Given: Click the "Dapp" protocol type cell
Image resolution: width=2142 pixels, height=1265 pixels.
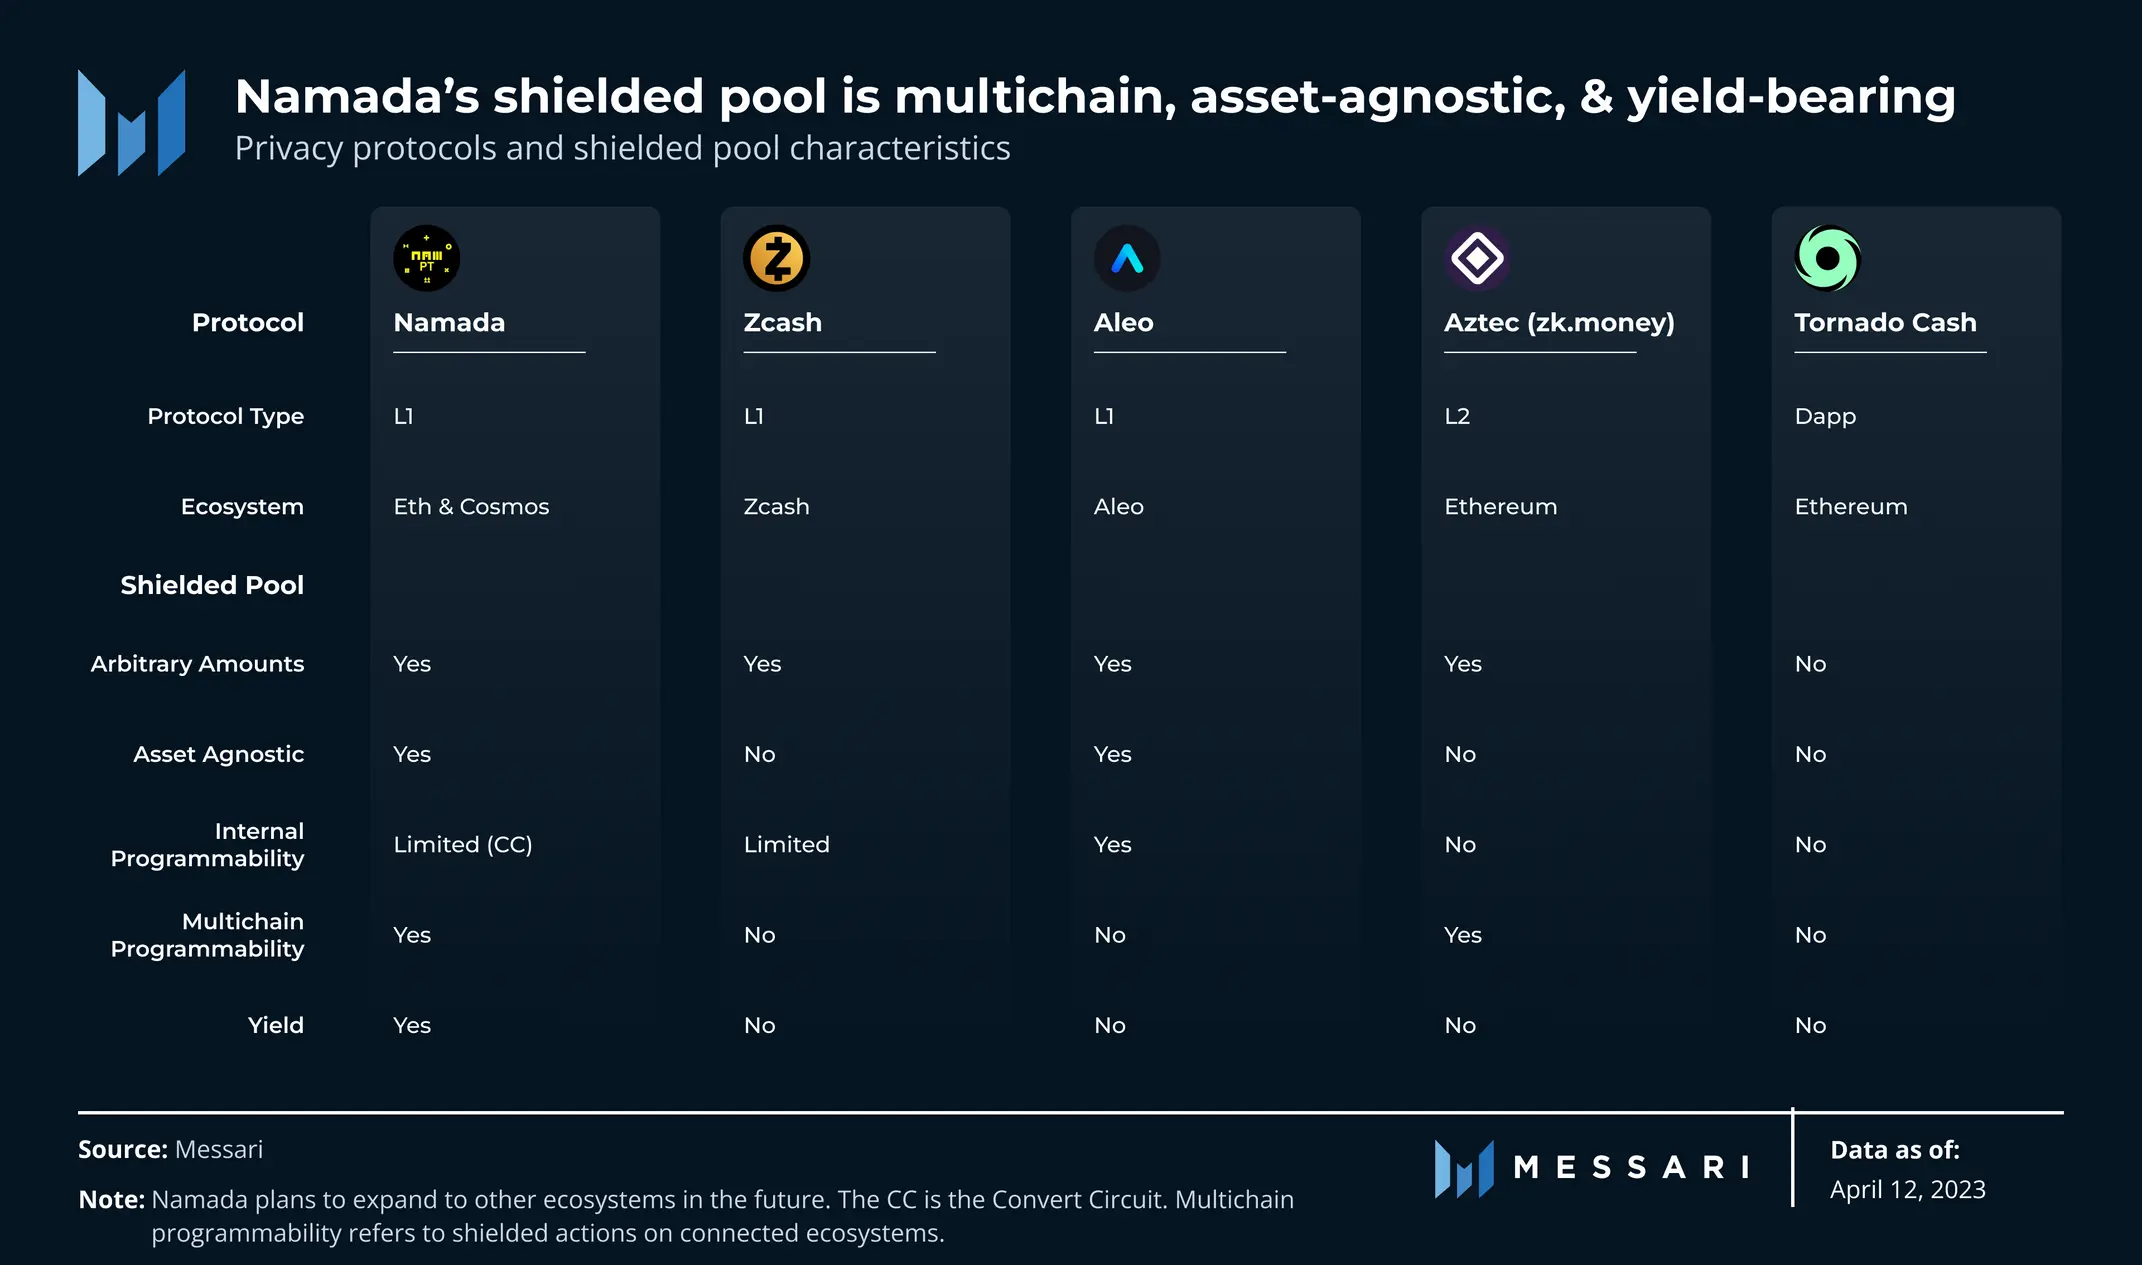Looking at the screenshot, I should click(x=1825, y=416).
